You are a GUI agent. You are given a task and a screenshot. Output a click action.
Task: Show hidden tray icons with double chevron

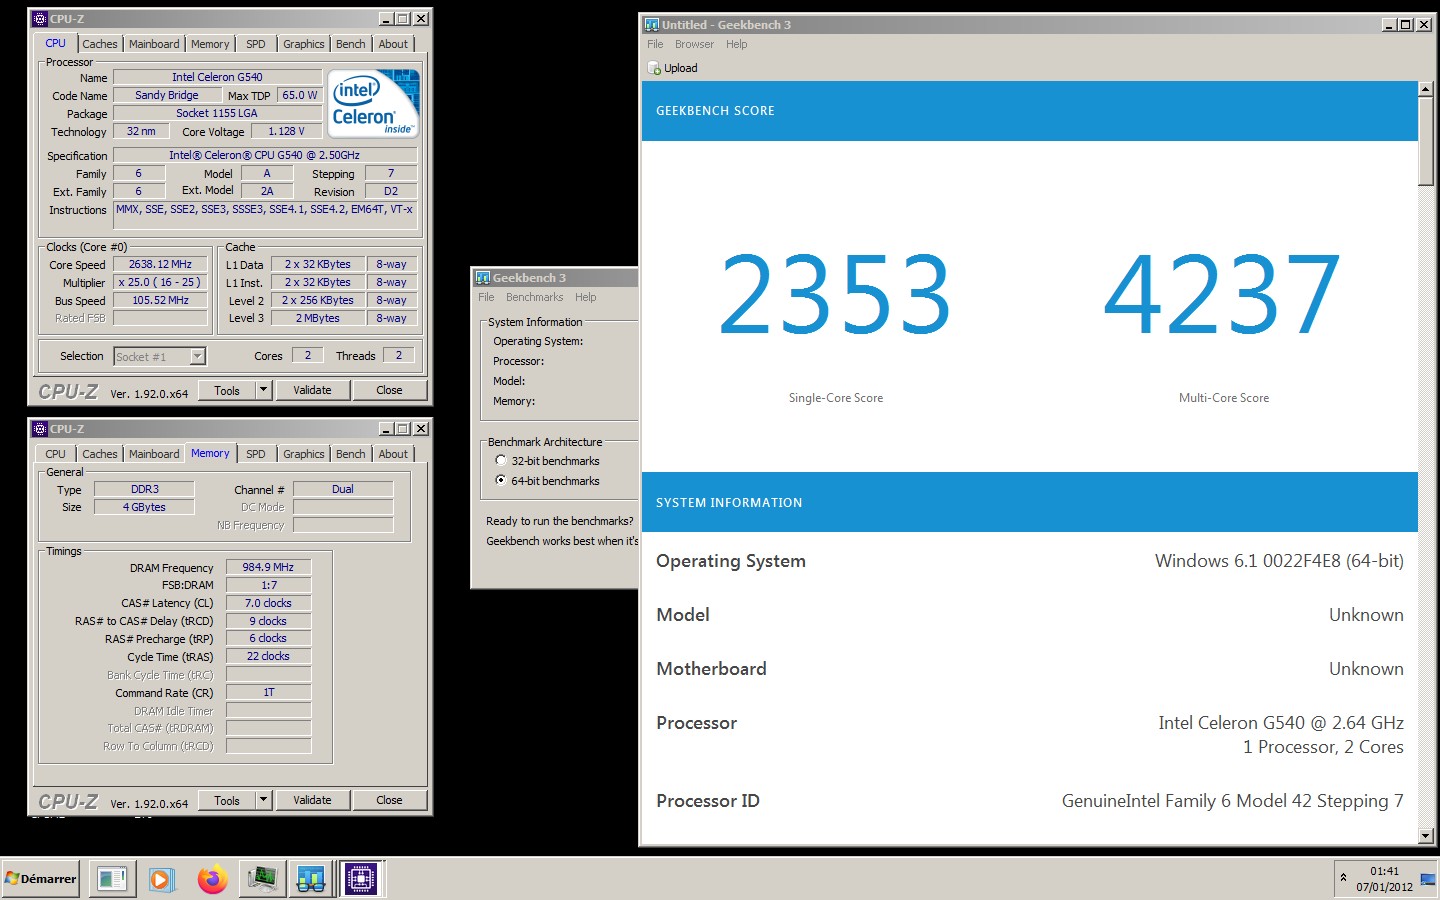(x=1343, y=879)
